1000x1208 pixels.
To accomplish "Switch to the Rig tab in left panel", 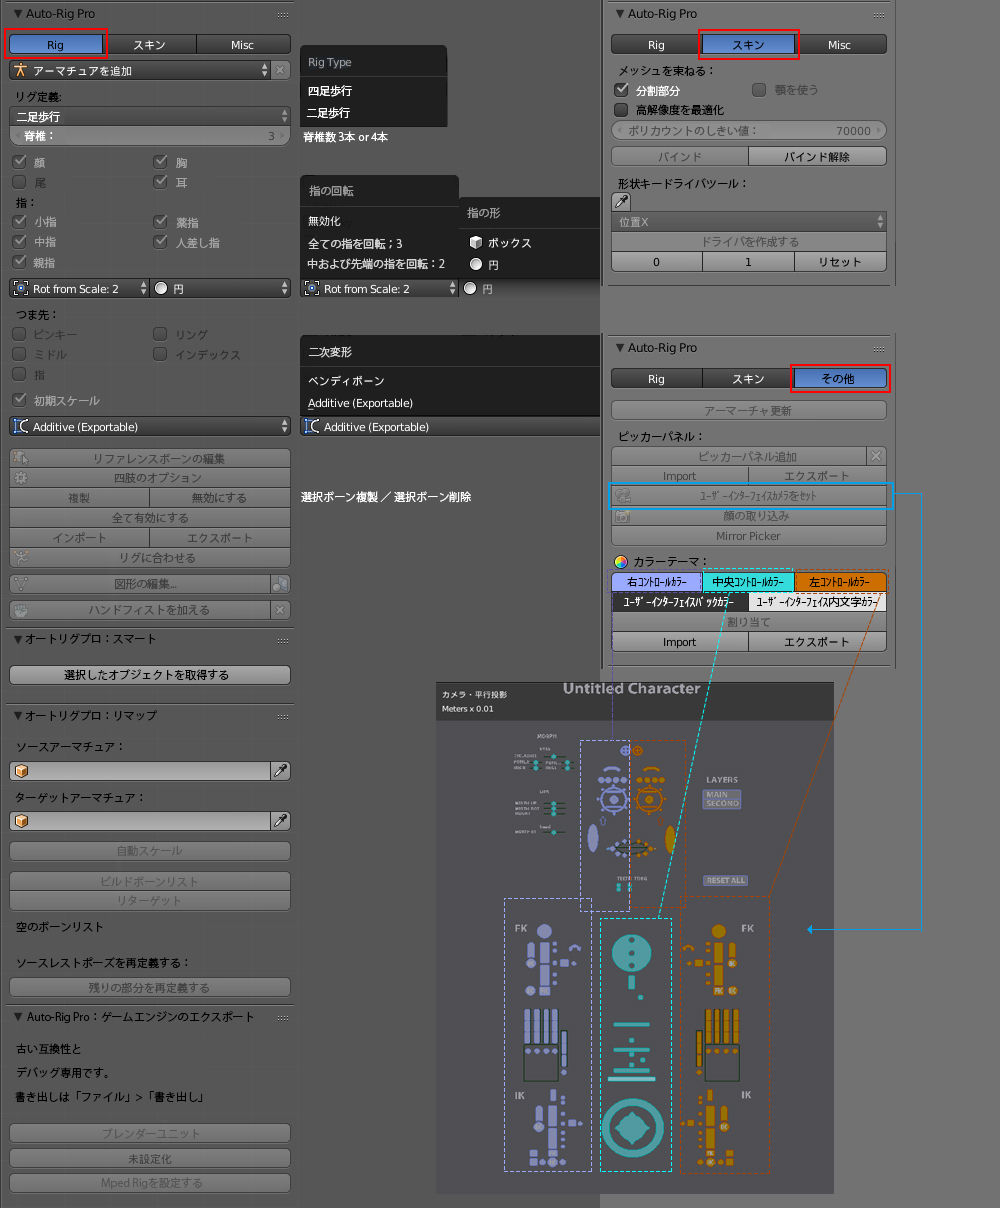I will [55, 45].
